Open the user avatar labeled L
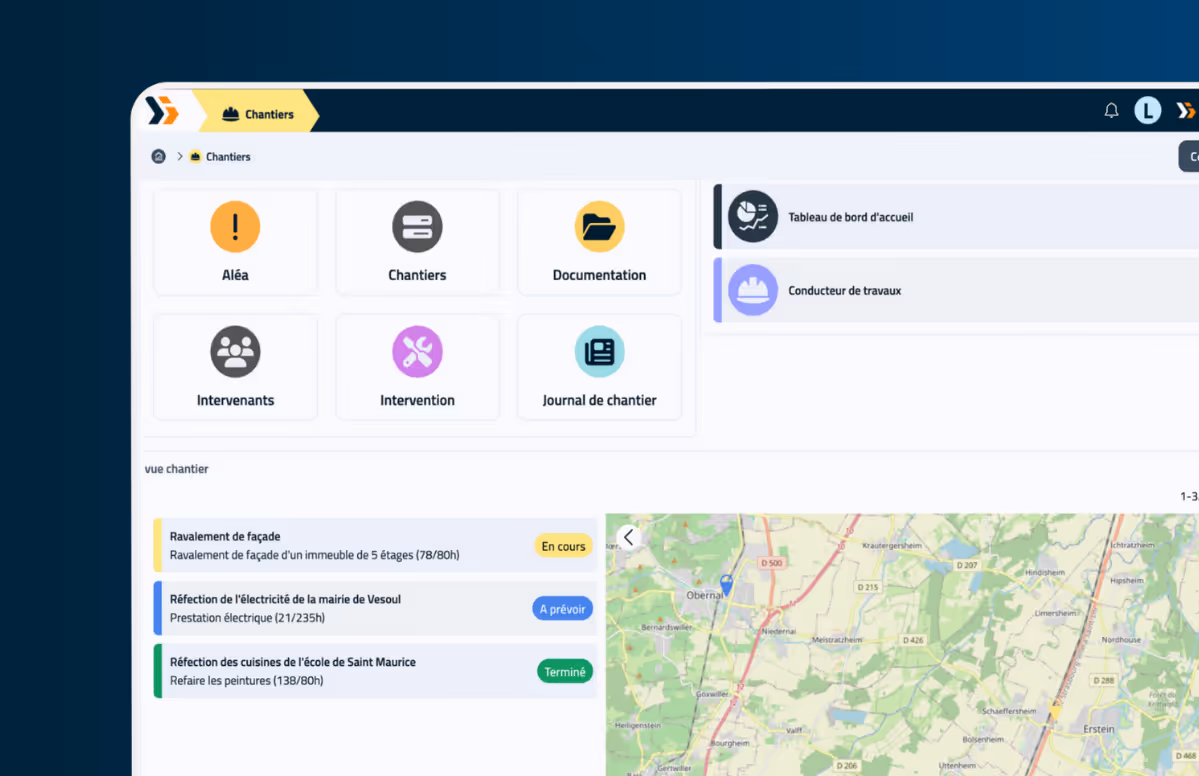The height and width of the screenshot is (776, 1199). click(1147, 111)
